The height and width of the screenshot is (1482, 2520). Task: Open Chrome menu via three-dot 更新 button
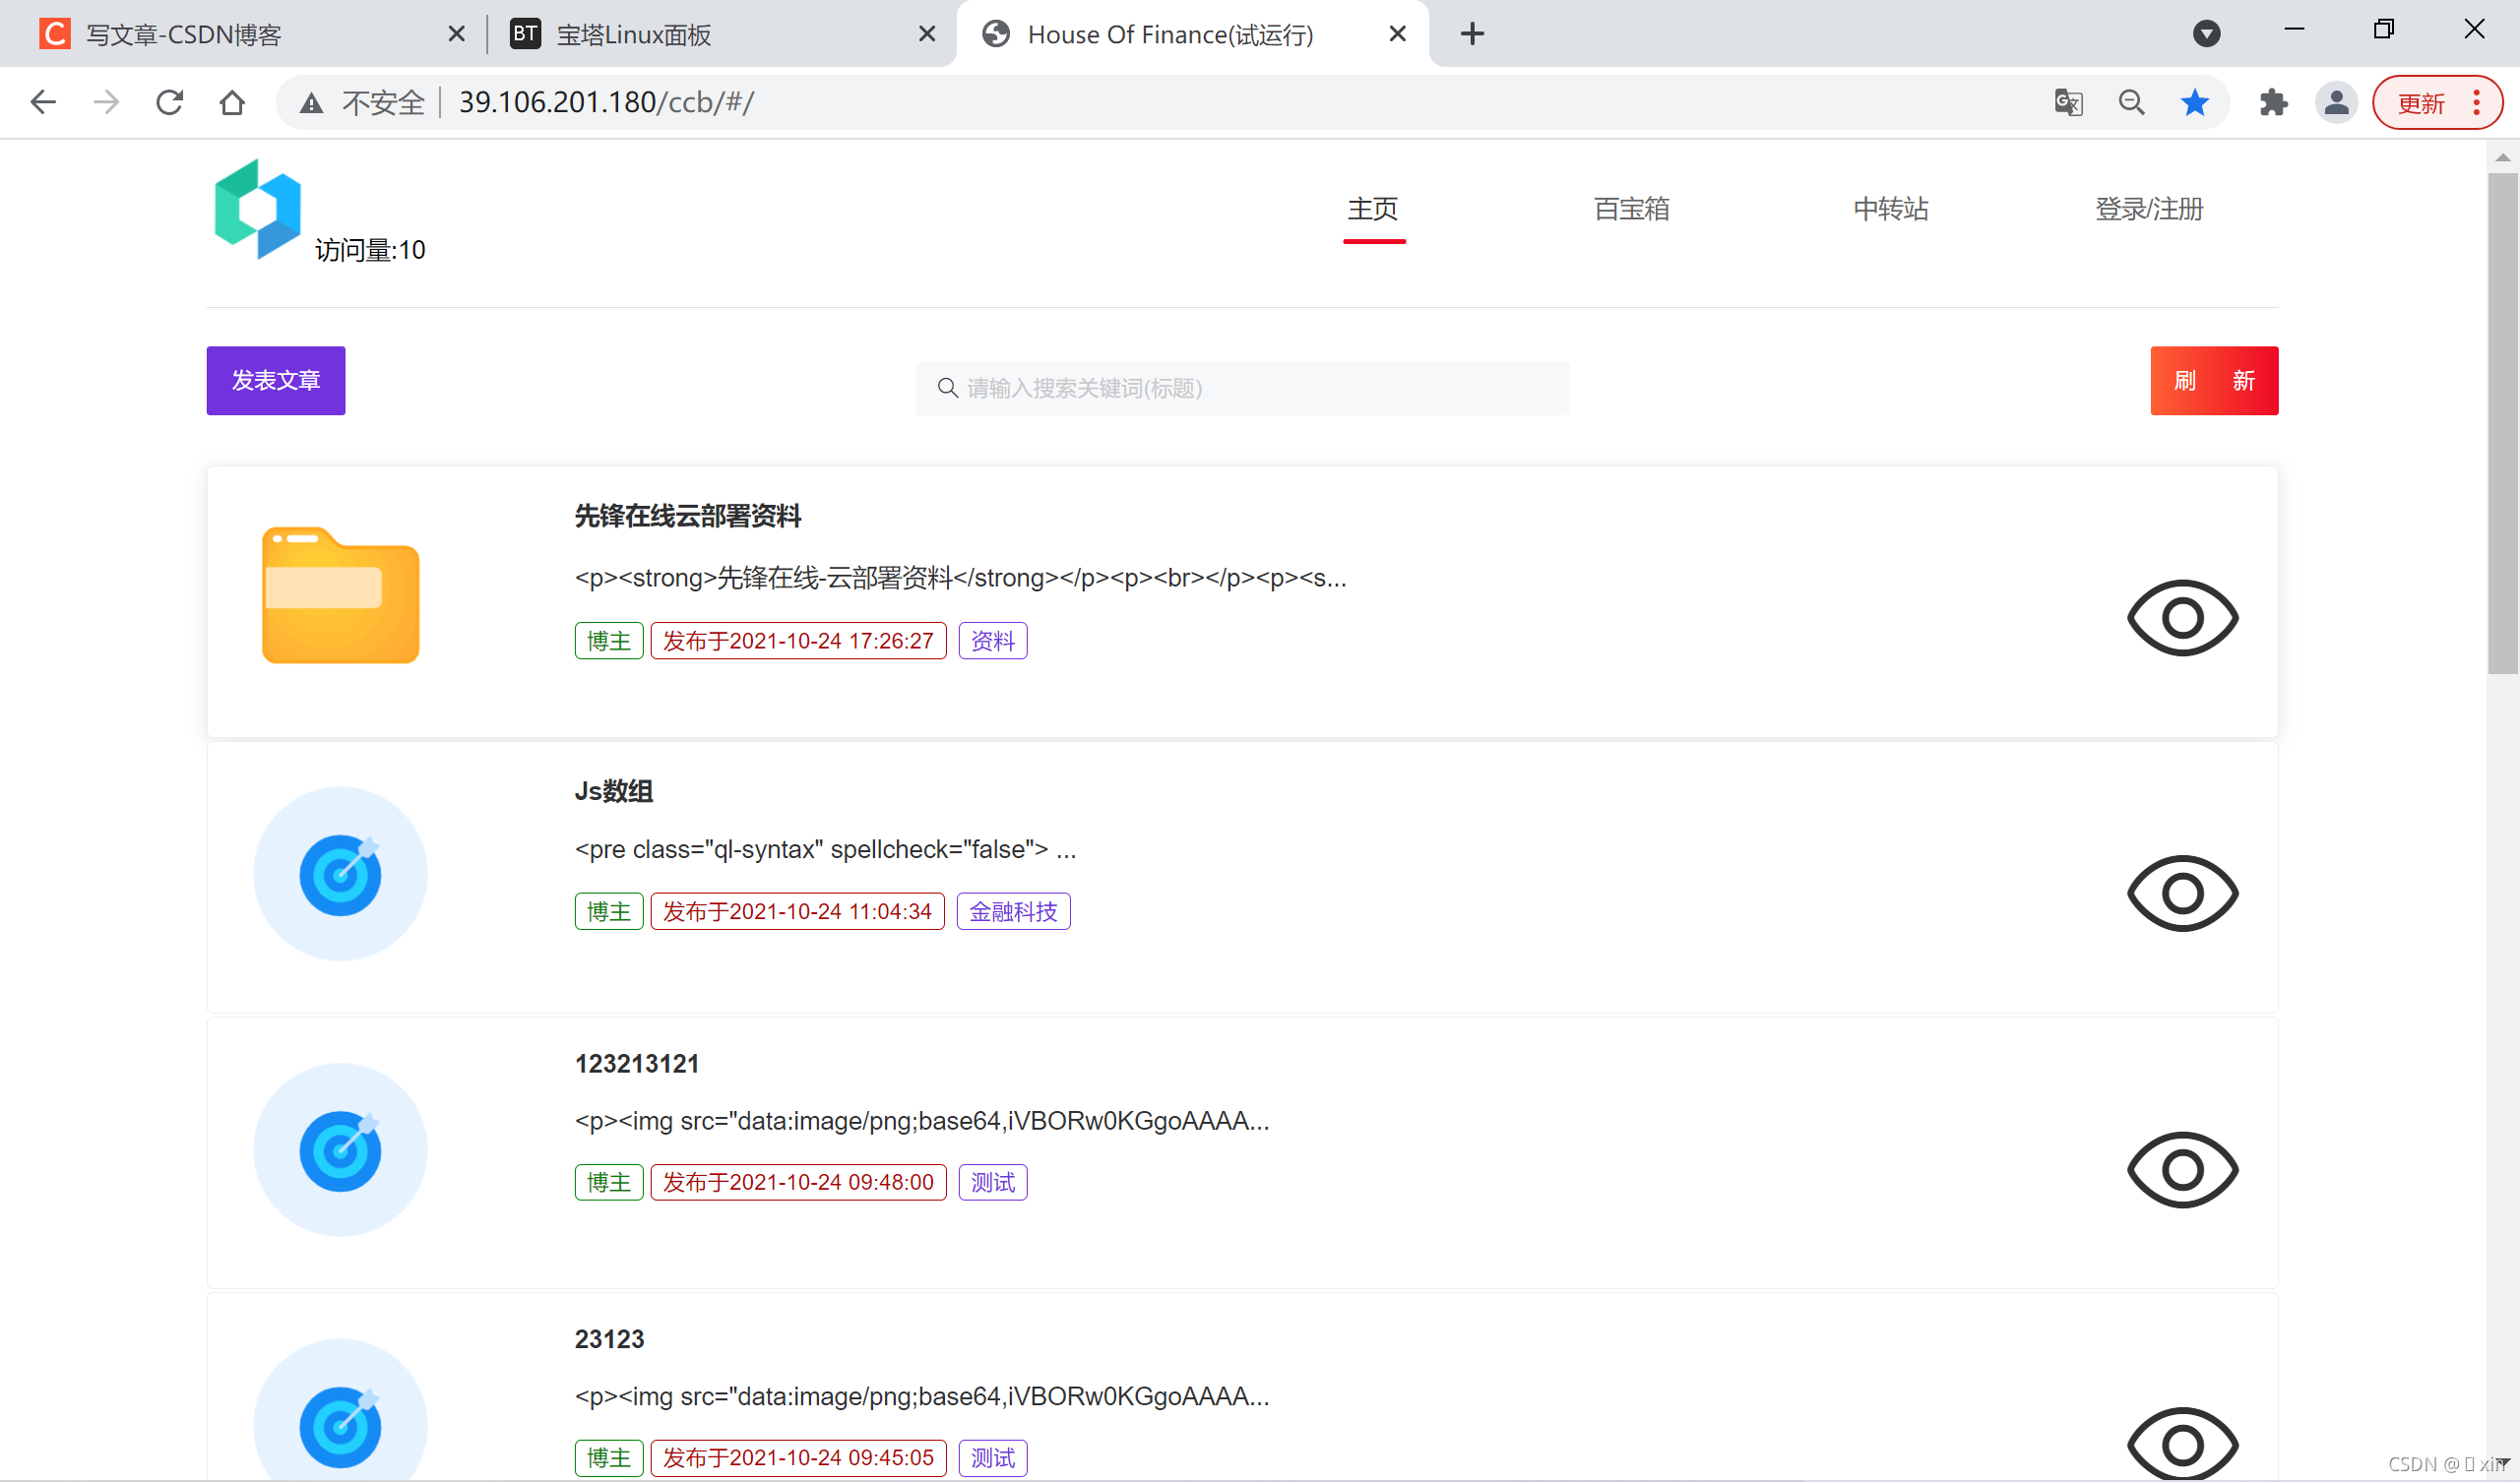2476,102
